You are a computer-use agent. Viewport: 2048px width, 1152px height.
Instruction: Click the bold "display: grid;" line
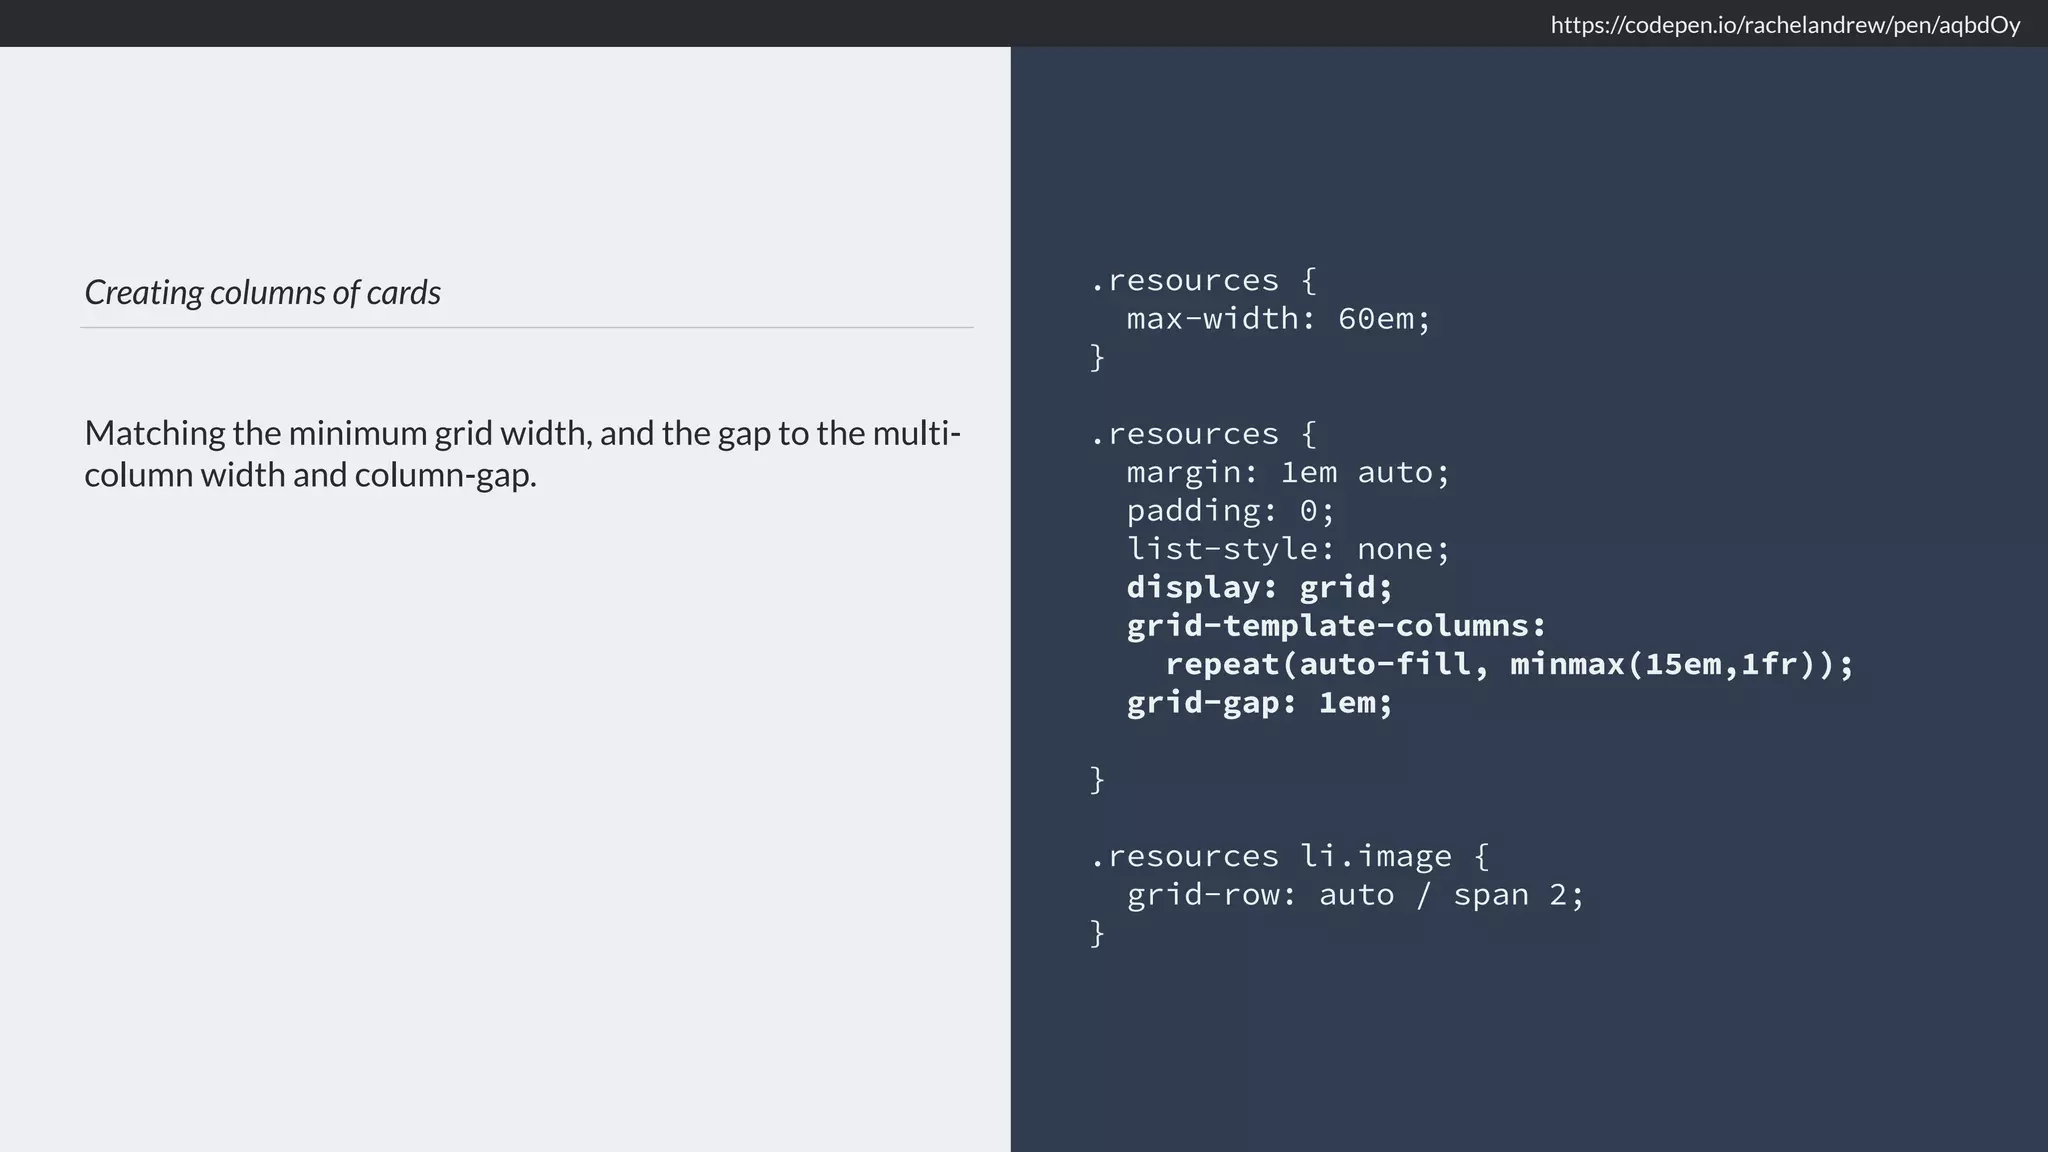pos(1259,587)
